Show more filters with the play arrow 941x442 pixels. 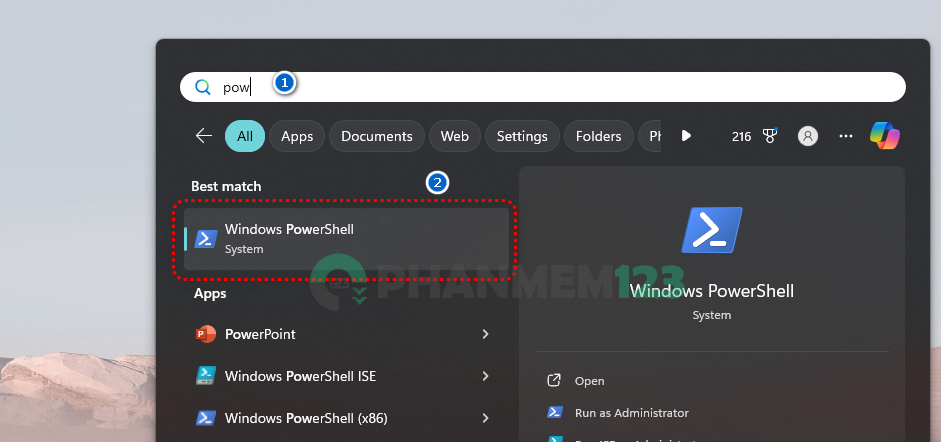(686, 136)
